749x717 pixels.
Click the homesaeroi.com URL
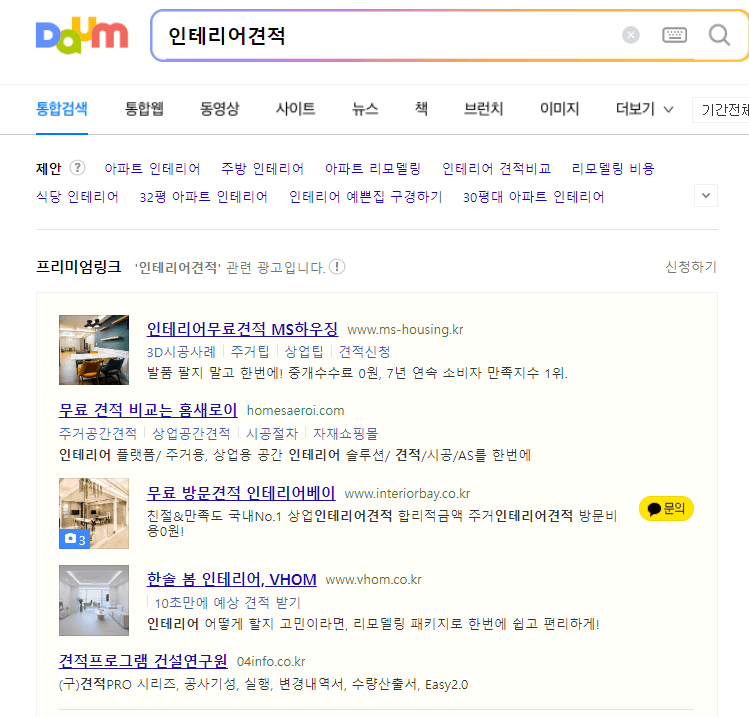click(295, 411)
